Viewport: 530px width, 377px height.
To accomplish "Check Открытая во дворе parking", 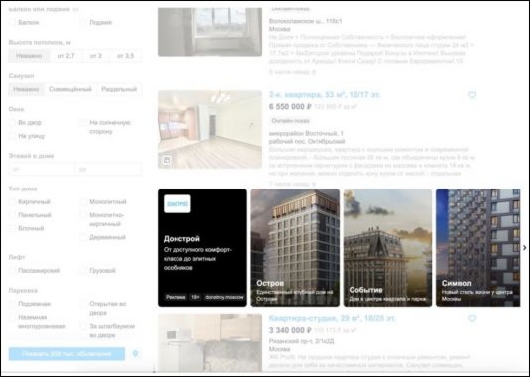I will 83,304.
